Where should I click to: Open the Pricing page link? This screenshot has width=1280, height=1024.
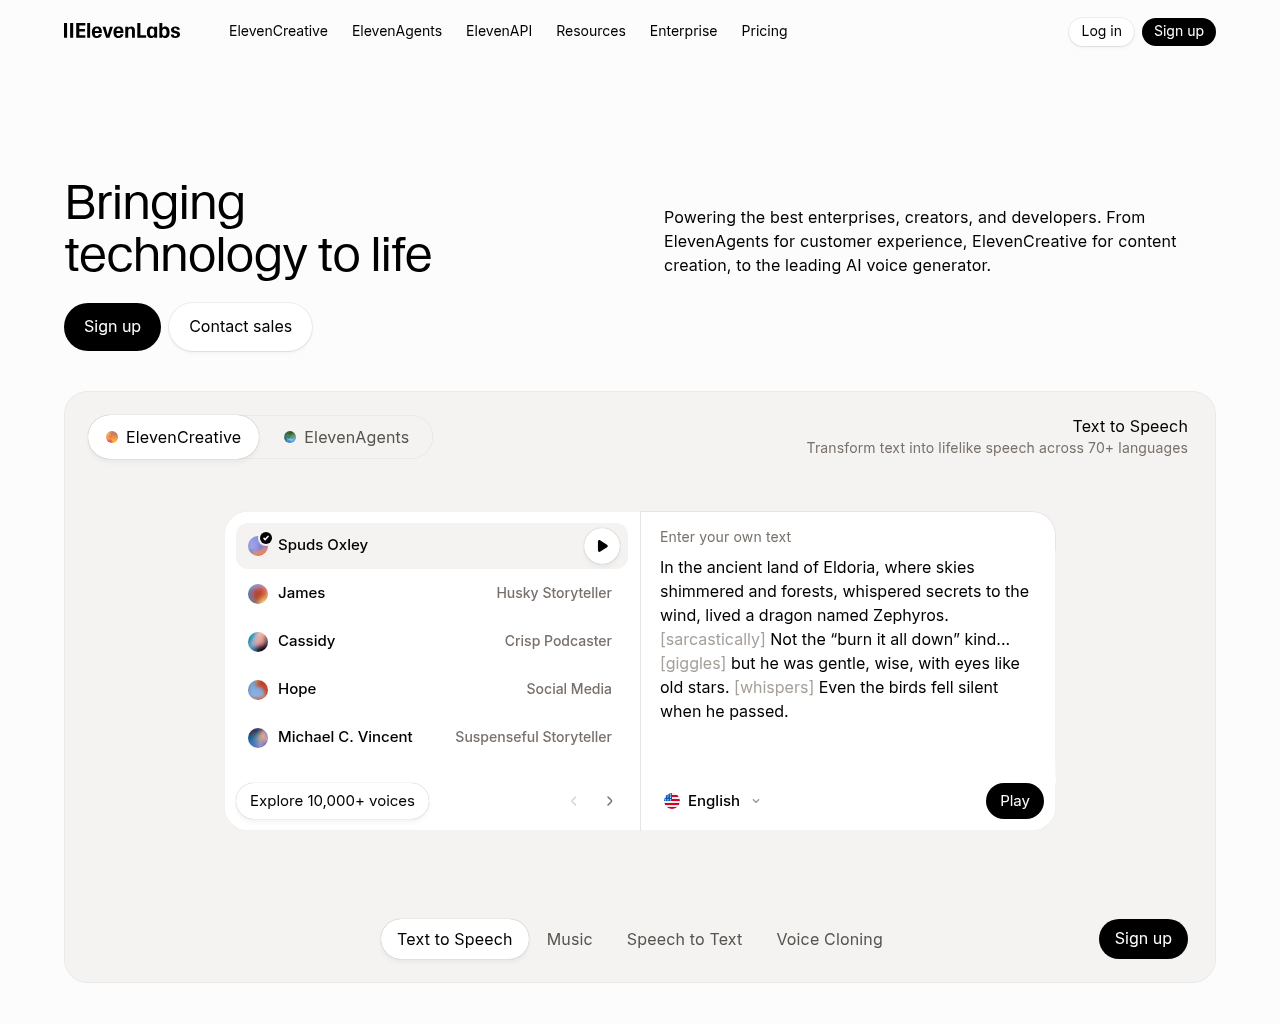(764, 31)
